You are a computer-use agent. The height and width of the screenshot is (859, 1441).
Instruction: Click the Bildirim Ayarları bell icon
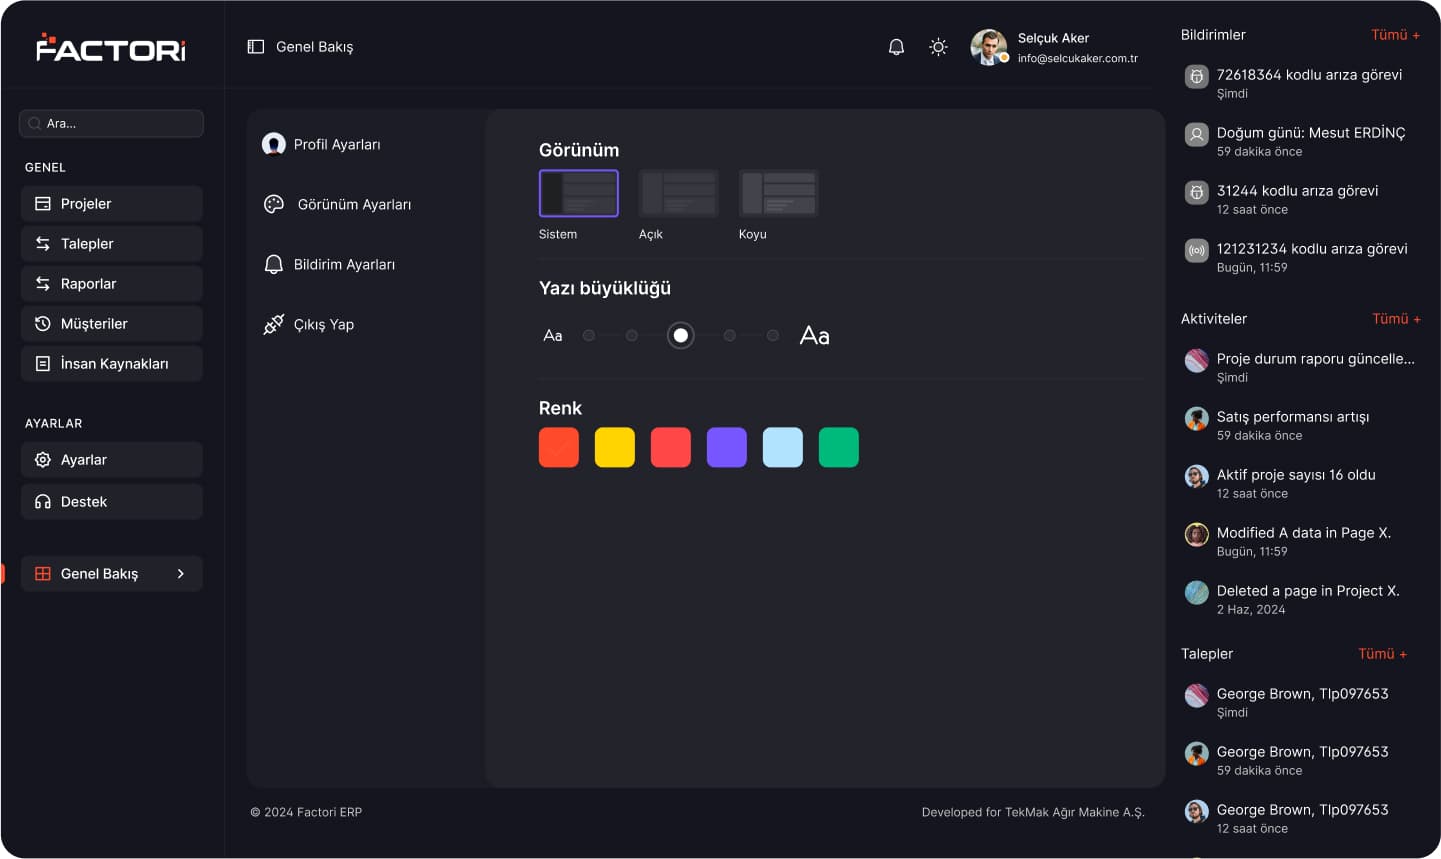click(274, 264)
